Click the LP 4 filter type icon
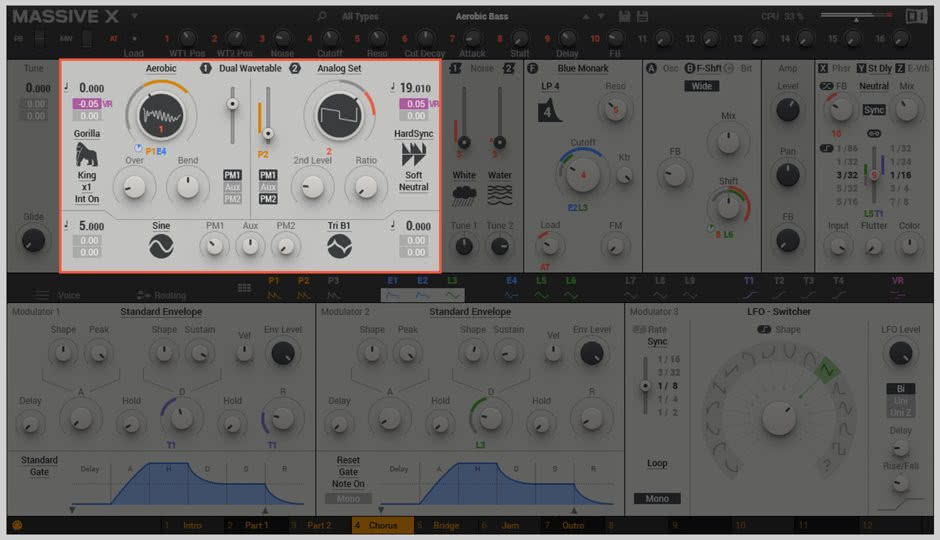Screen dimensions: 940x540 (549, 111)
